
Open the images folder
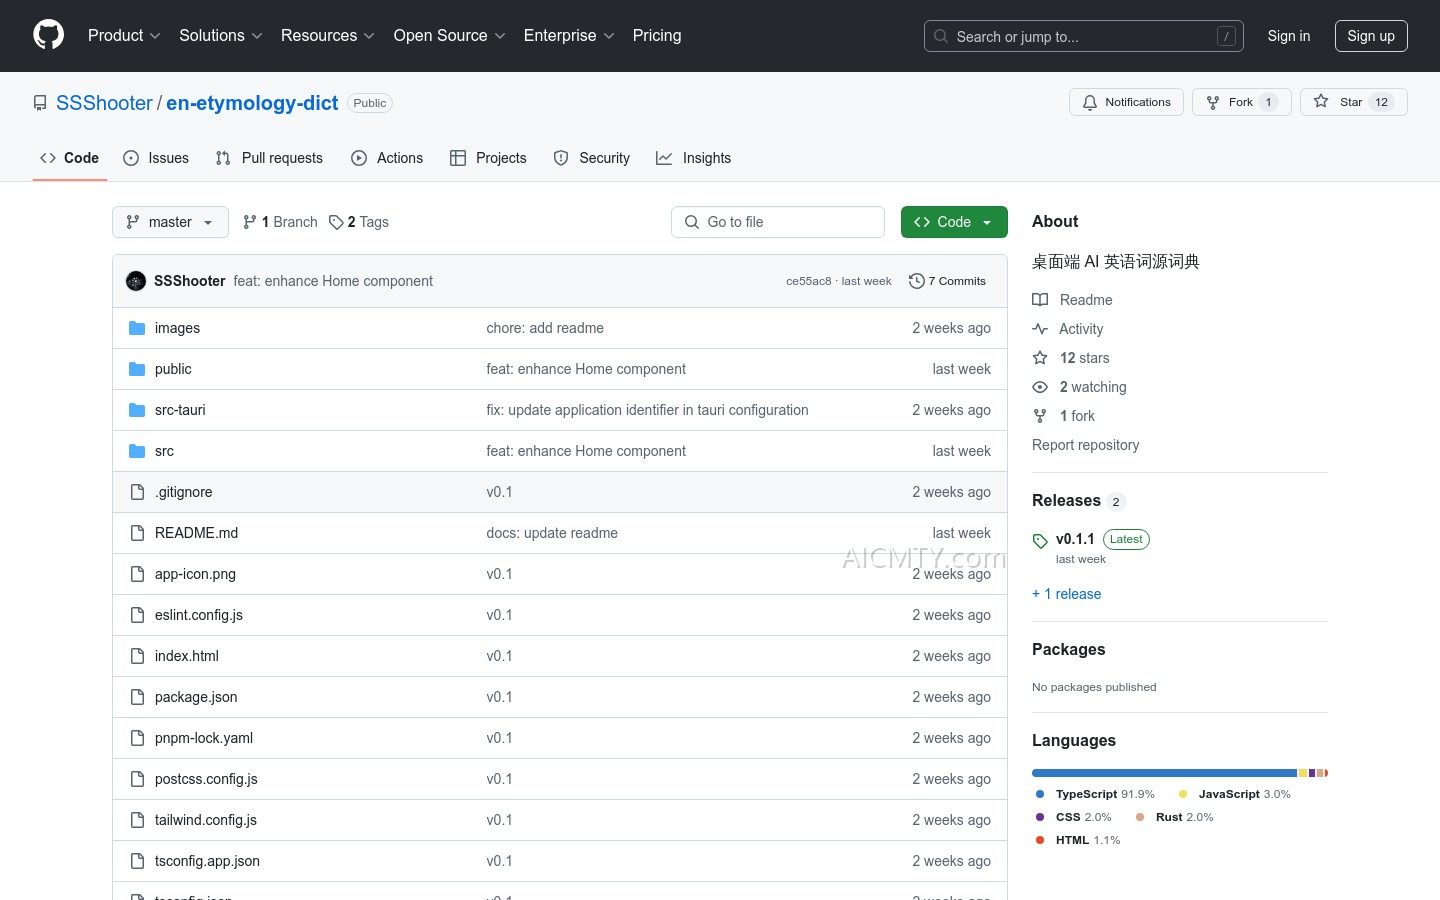click(177, 328)
